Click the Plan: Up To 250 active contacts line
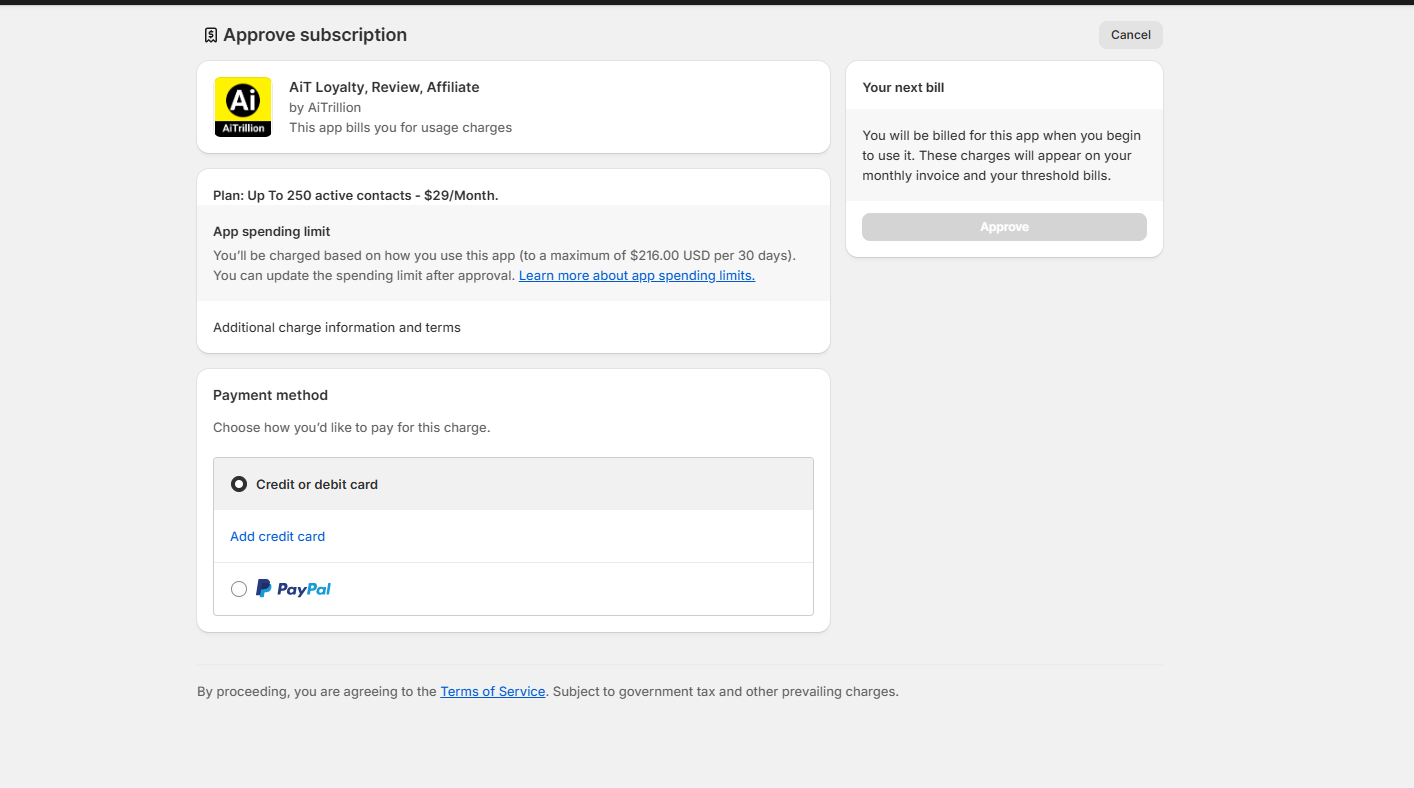The width and height of the screenshot is (1414, 788). click(355, 195)
